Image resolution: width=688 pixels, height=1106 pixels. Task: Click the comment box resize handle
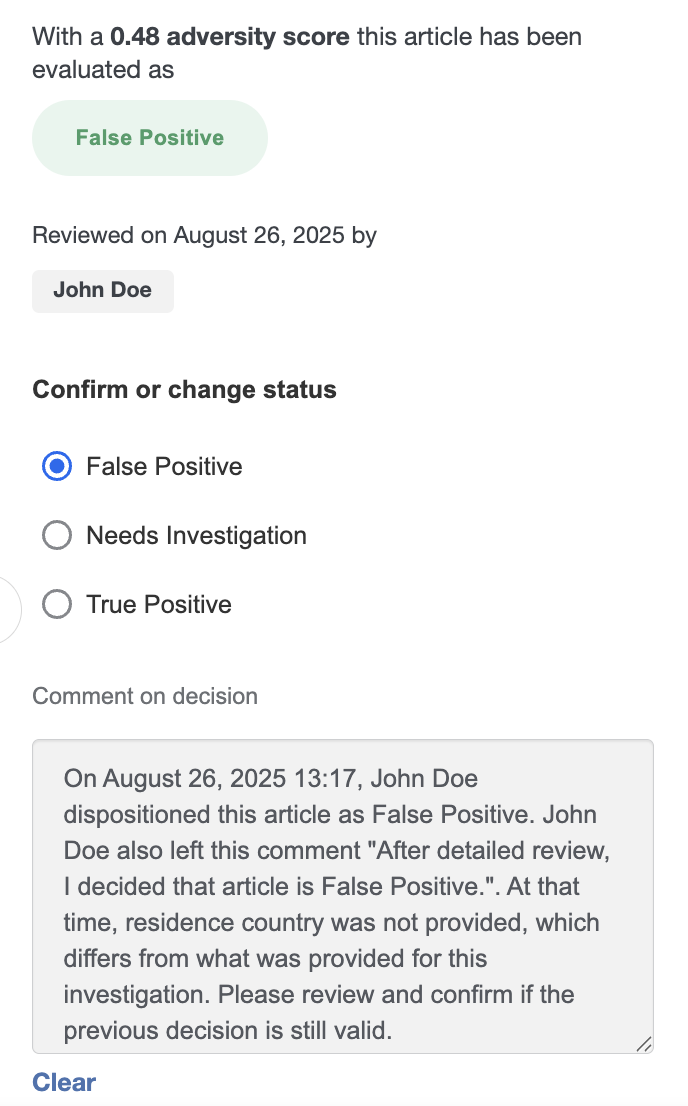click(644, 1044)
